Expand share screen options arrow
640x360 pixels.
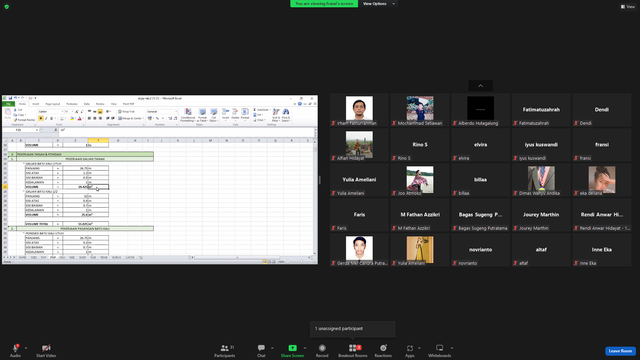[305, 348]
